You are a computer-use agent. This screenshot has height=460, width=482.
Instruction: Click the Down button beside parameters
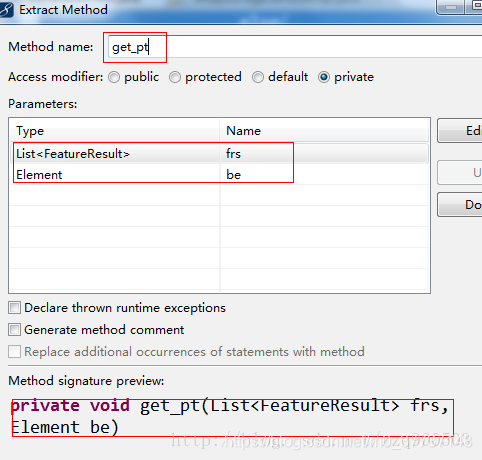(x=460, y=204)
